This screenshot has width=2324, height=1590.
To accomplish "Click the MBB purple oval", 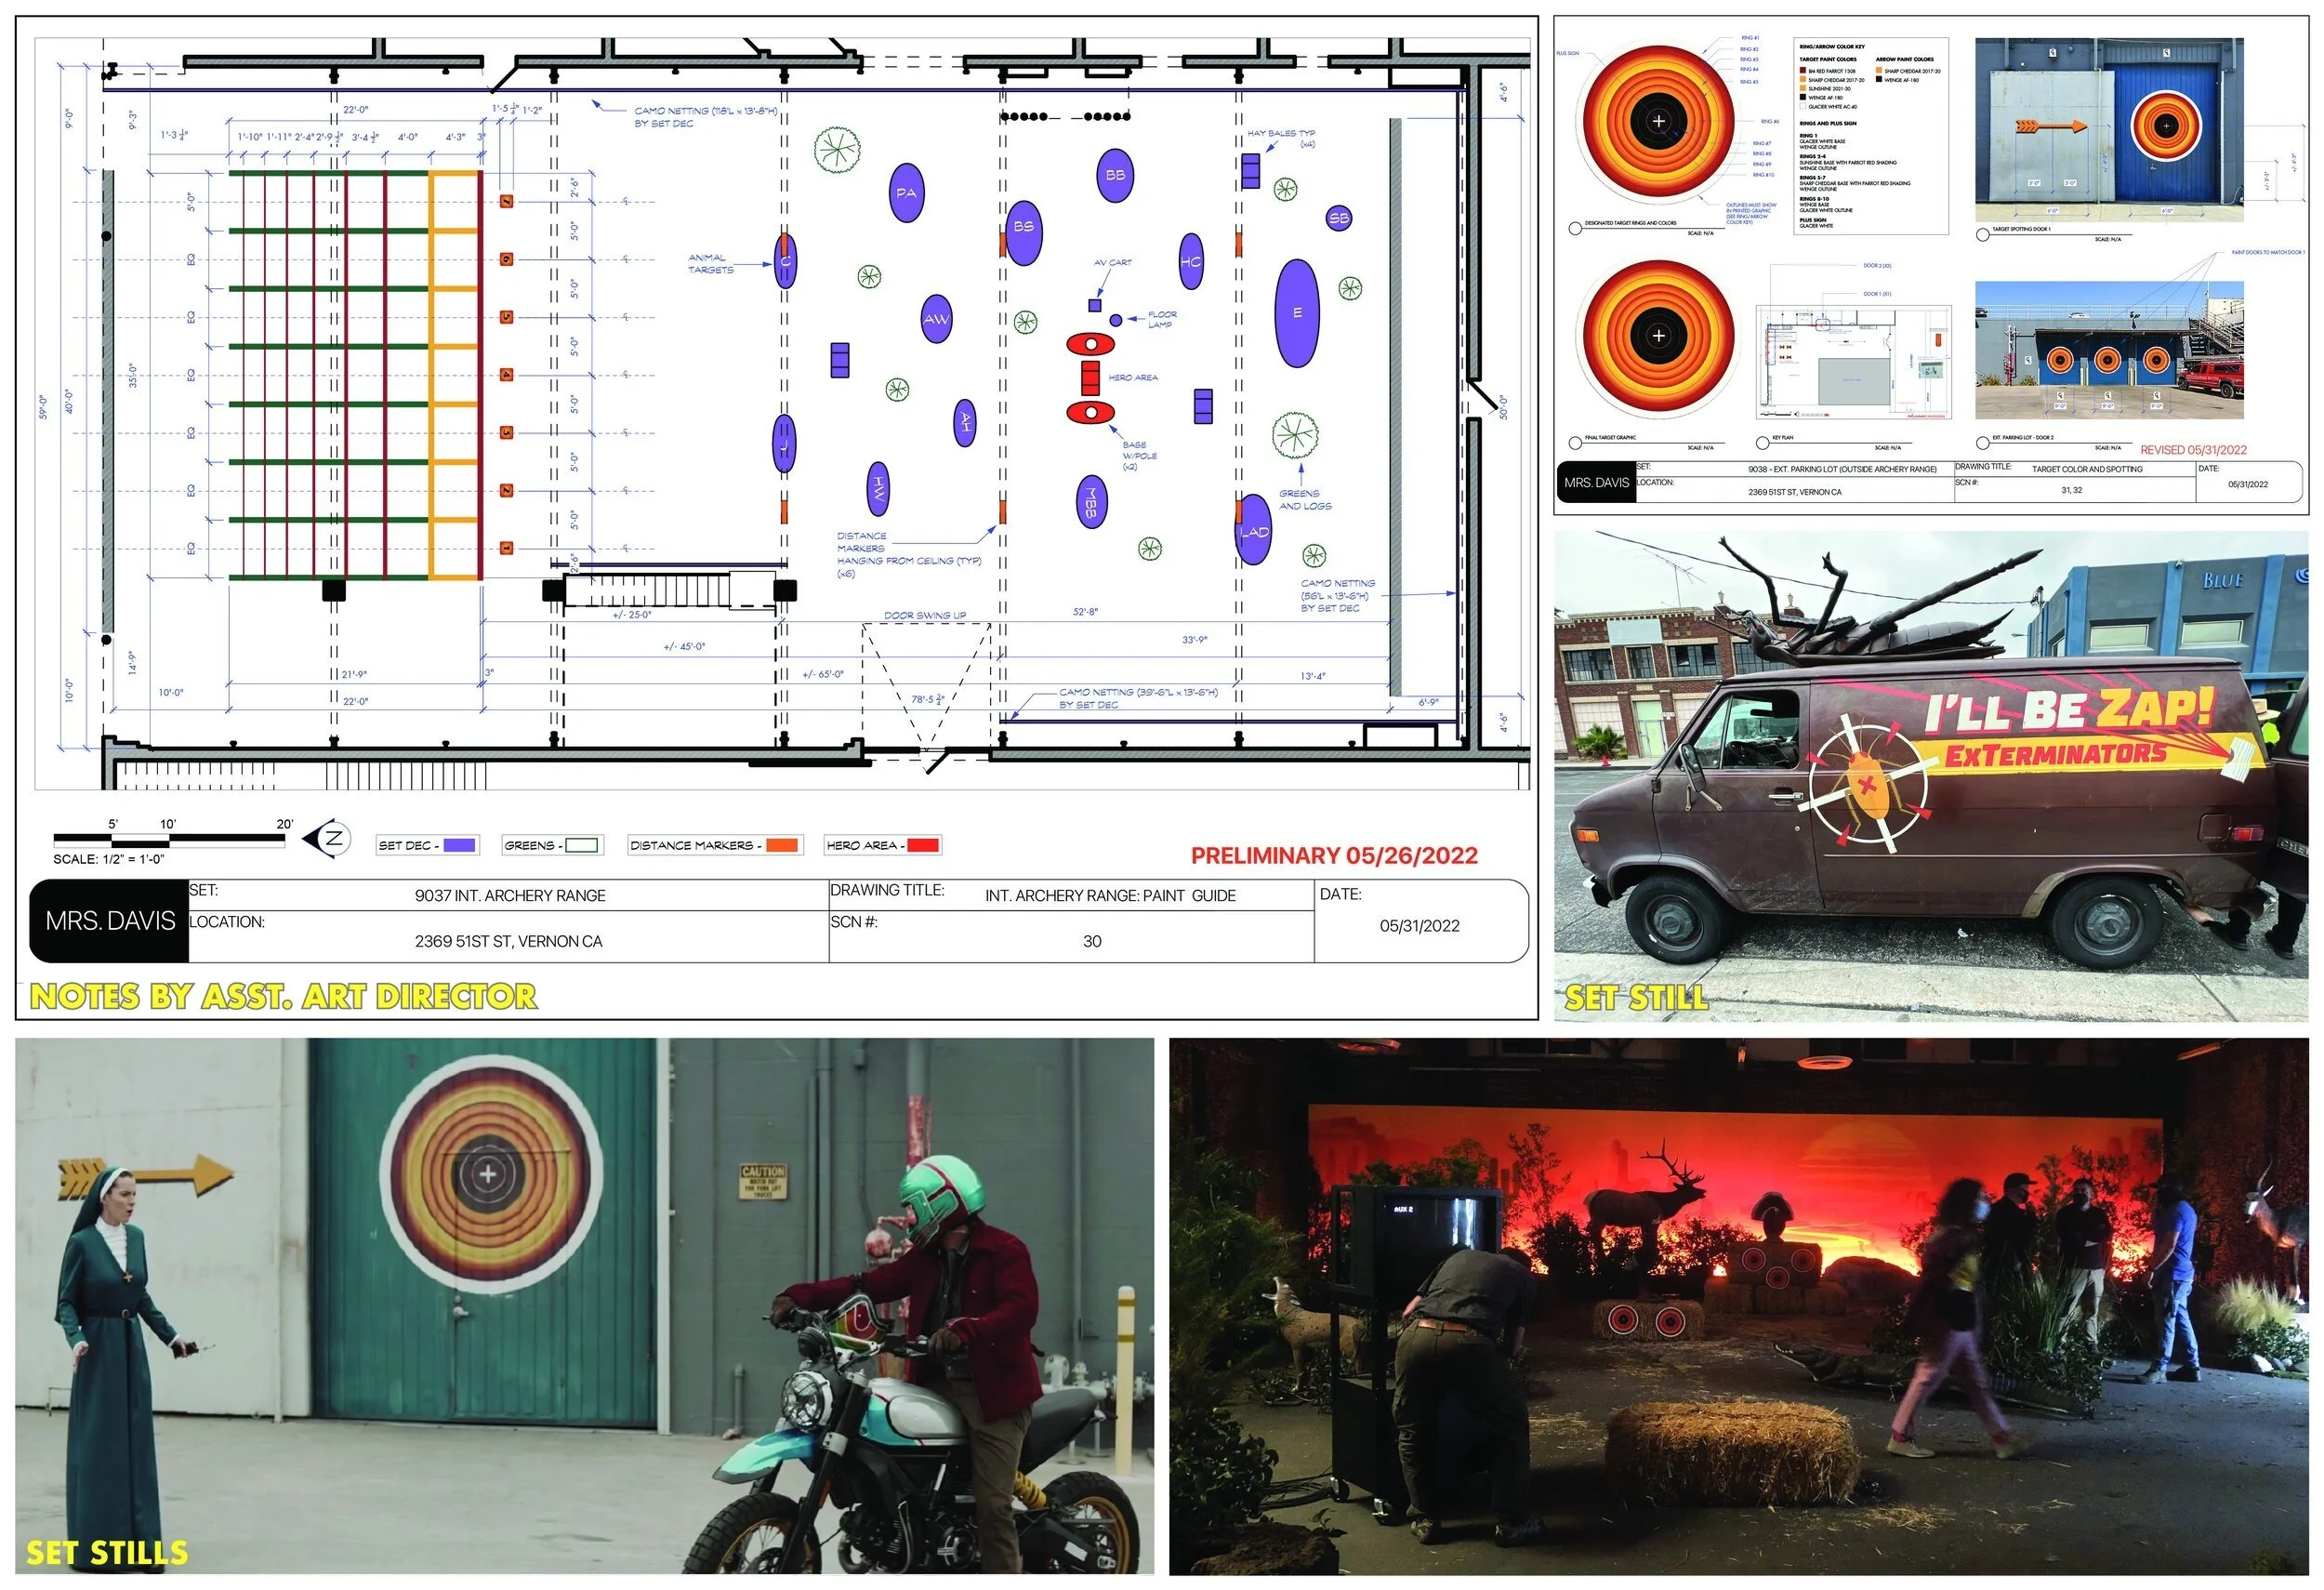I will tap(1091, 502).
